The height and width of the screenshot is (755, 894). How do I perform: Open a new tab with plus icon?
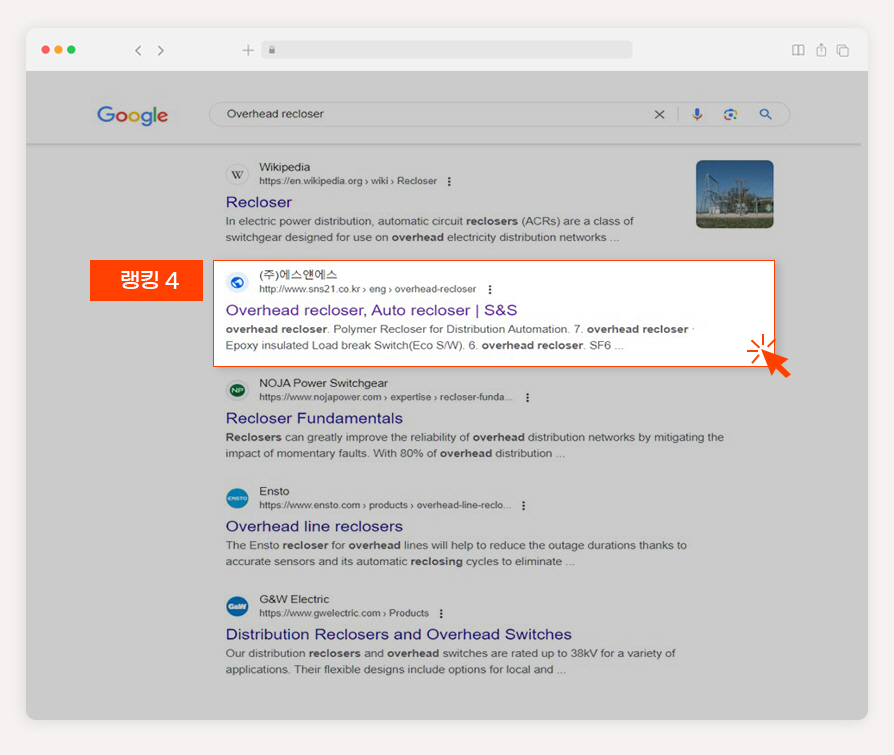click(248, 50)
